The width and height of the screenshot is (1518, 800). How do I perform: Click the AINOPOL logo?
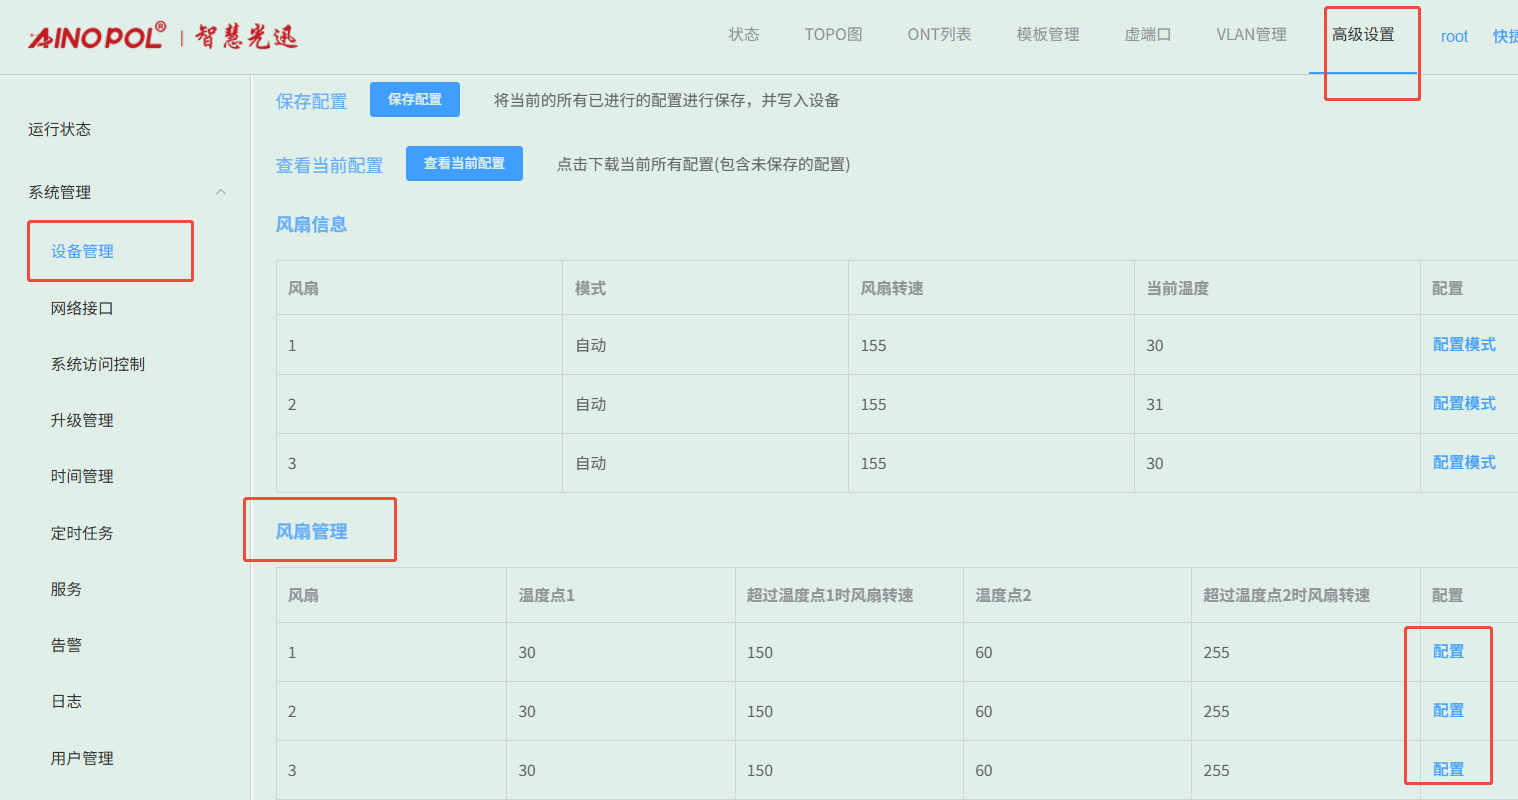(97, 37)
